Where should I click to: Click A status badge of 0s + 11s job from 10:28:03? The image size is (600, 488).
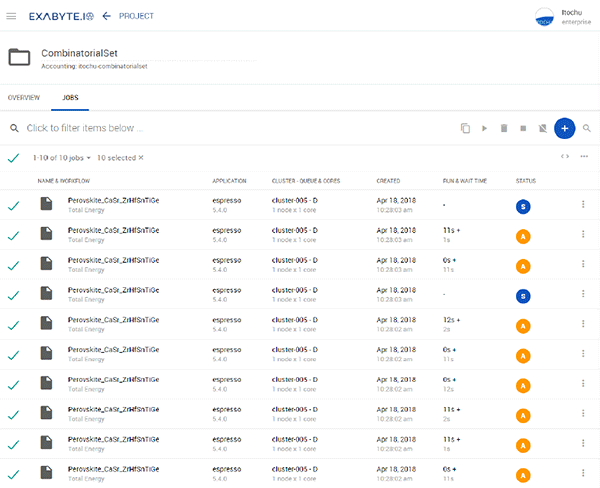click(x=523, y=266)
